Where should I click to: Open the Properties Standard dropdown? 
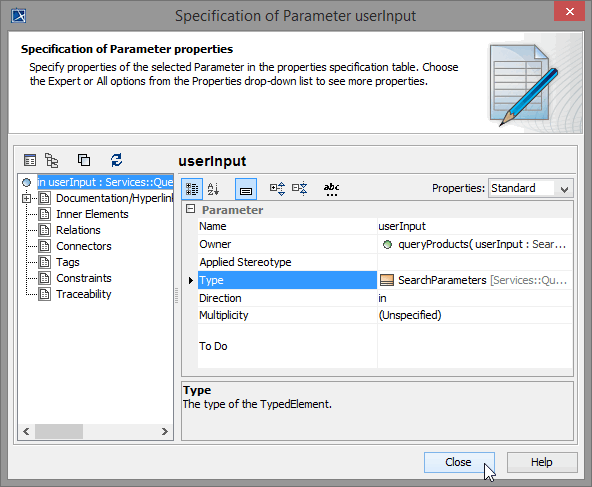[x=531, y=188]
